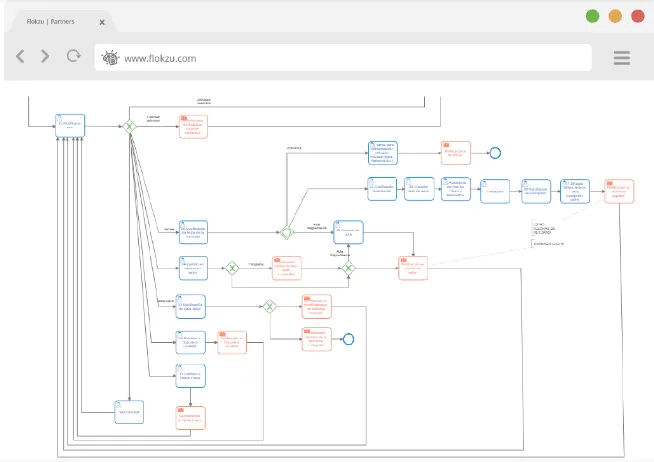The height and width of the screenshot is (462, 654).
Task: Select the blue task feeding the Fotografía X gateway
Action: [194, 268]
